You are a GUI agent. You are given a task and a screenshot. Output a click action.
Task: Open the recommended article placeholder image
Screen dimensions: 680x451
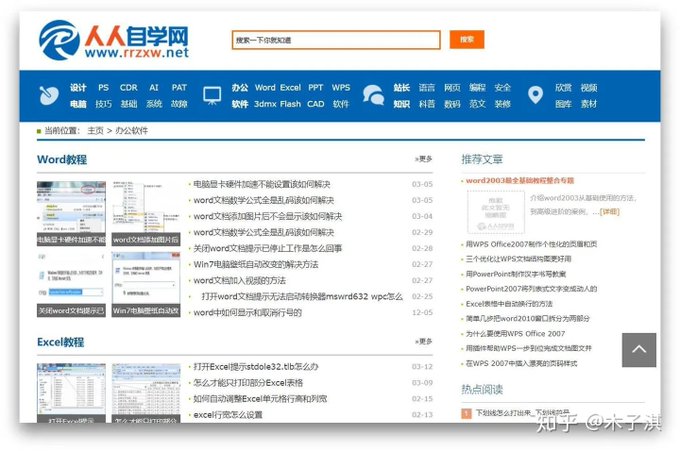(x=496, y=212)
